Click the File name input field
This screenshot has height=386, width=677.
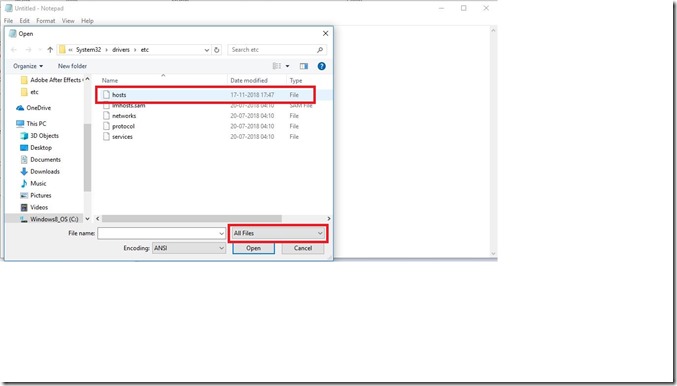tap(158, 234)
